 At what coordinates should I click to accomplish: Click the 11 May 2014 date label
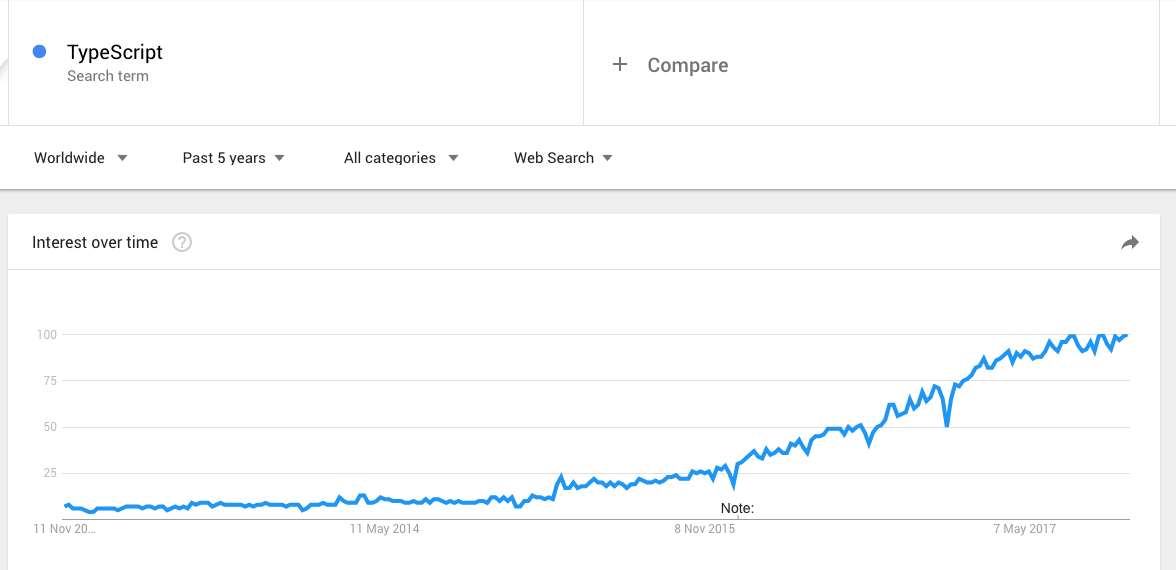385,529
